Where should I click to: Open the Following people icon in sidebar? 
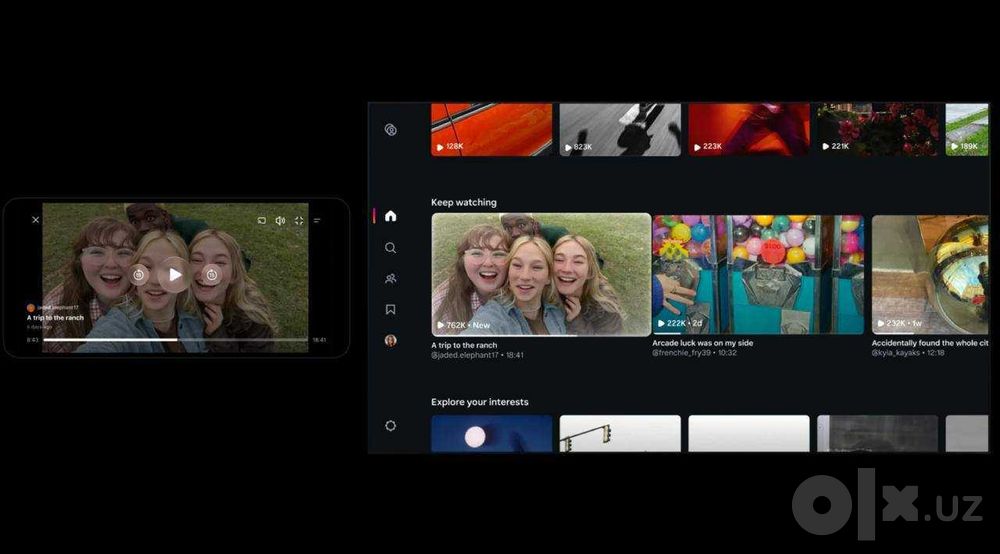[391, 279]
